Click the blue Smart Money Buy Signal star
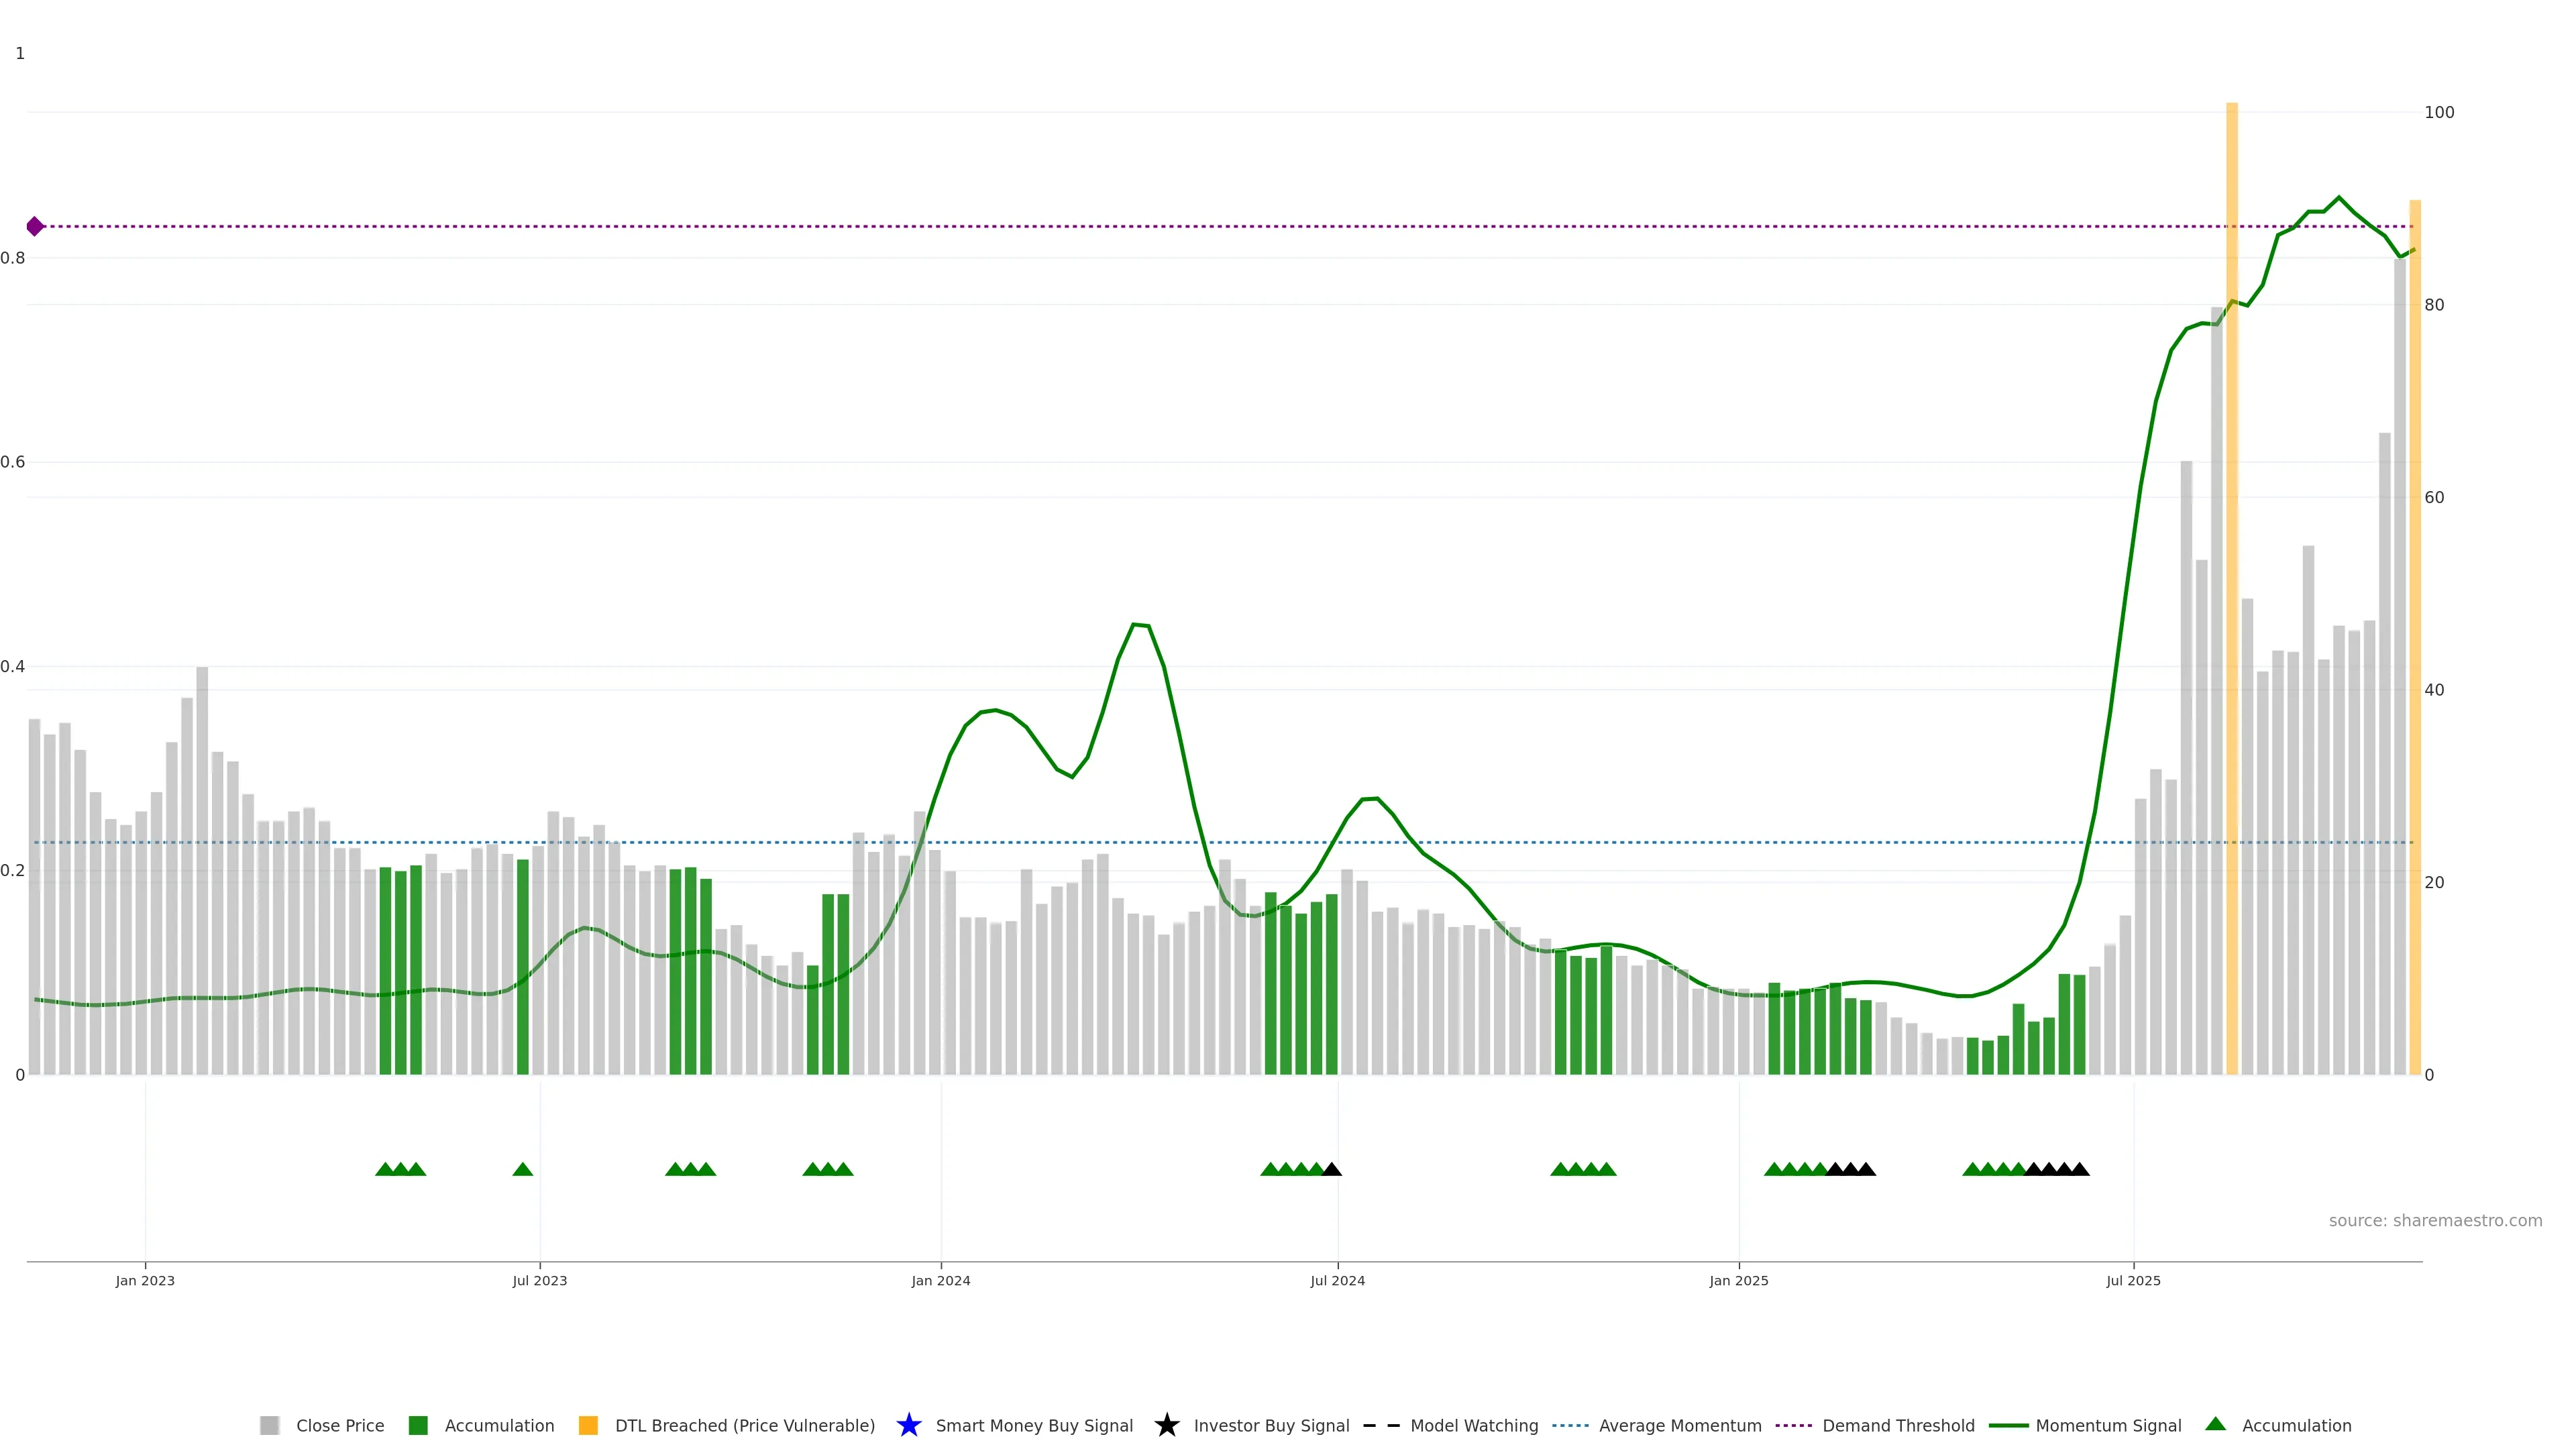 (908, 1425)
